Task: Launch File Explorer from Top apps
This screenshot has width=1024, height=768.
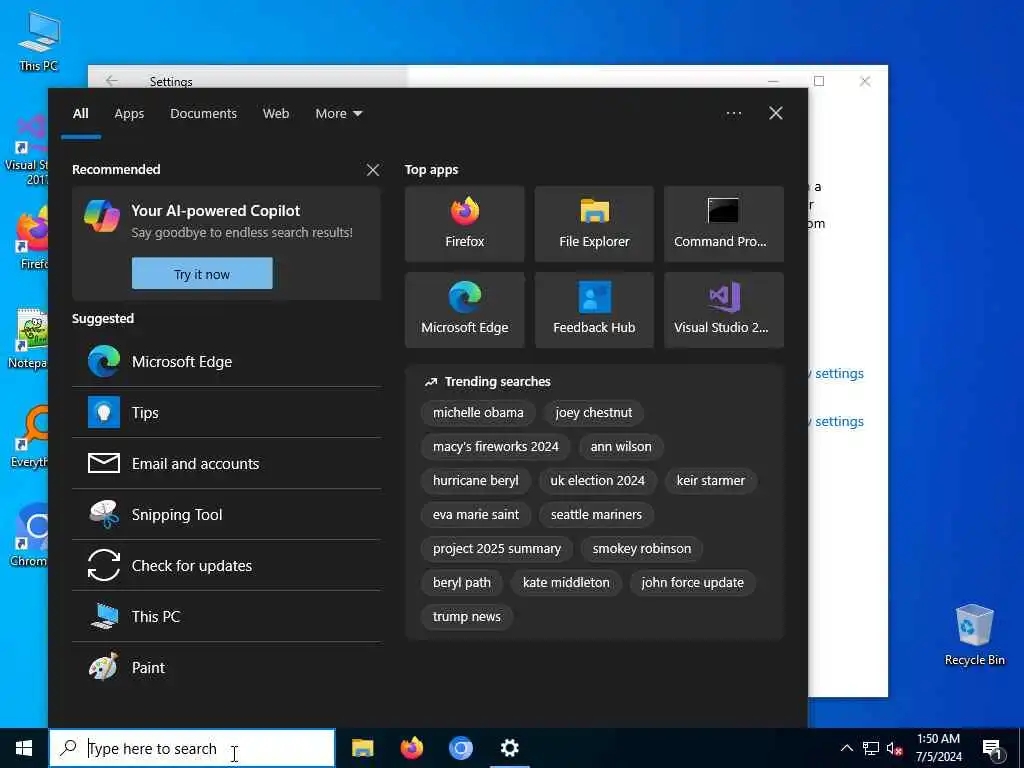Action: (594, 224)
